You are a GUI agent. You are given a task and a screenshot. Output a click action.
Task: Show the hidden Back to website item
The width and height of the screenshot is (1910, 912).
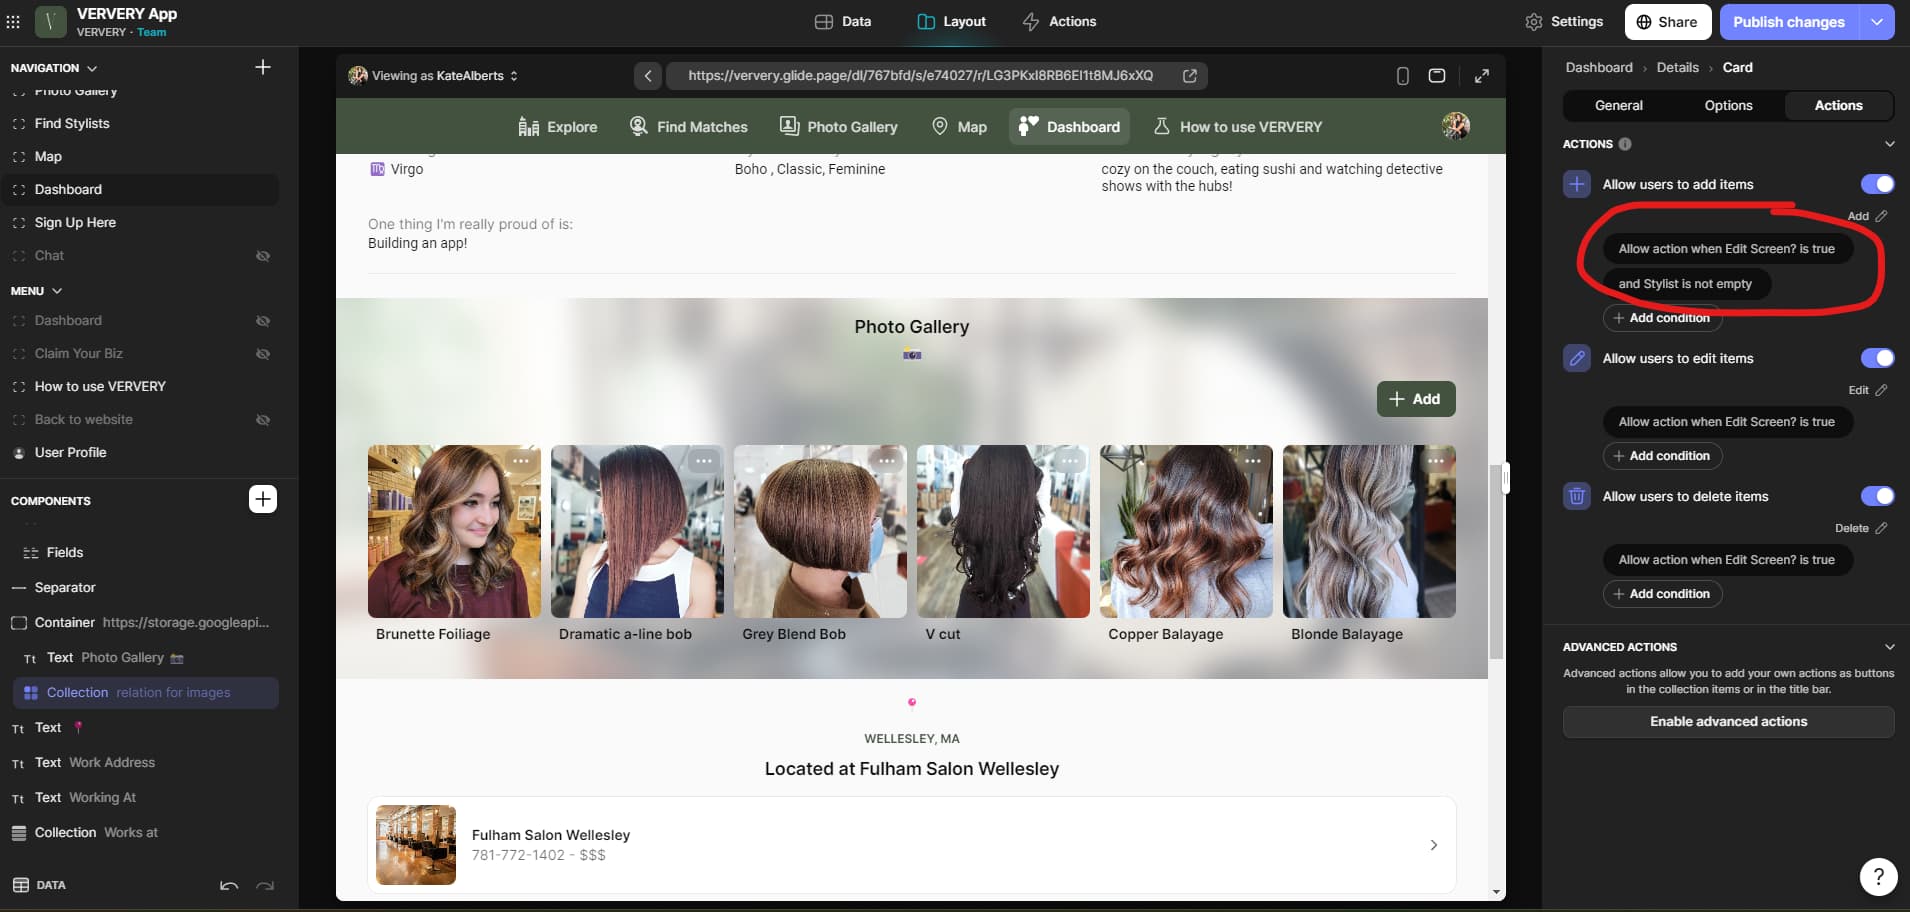click(x=263, y=420)
